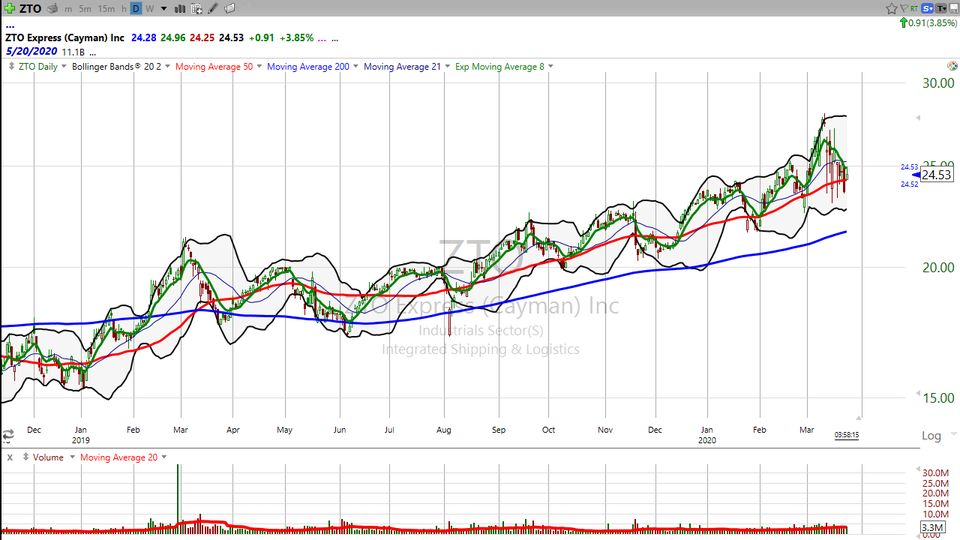Image resolution: width=960 pixels, height=540 pixels.
Task: Click the ZTO Express (Cayman) Inc name
Action: pyautogui.click(x=64, y=38)
